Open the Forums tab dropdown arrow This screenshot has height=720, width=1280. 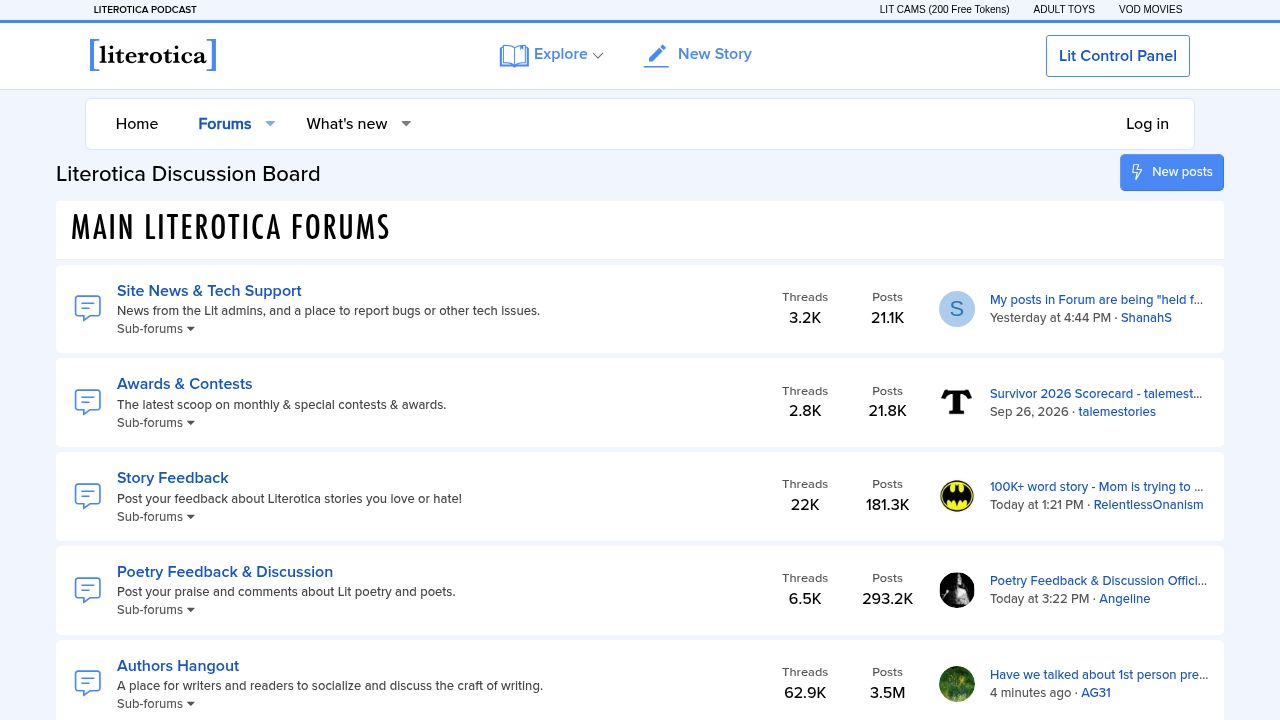pyautogui.click(x=270, y=124)
